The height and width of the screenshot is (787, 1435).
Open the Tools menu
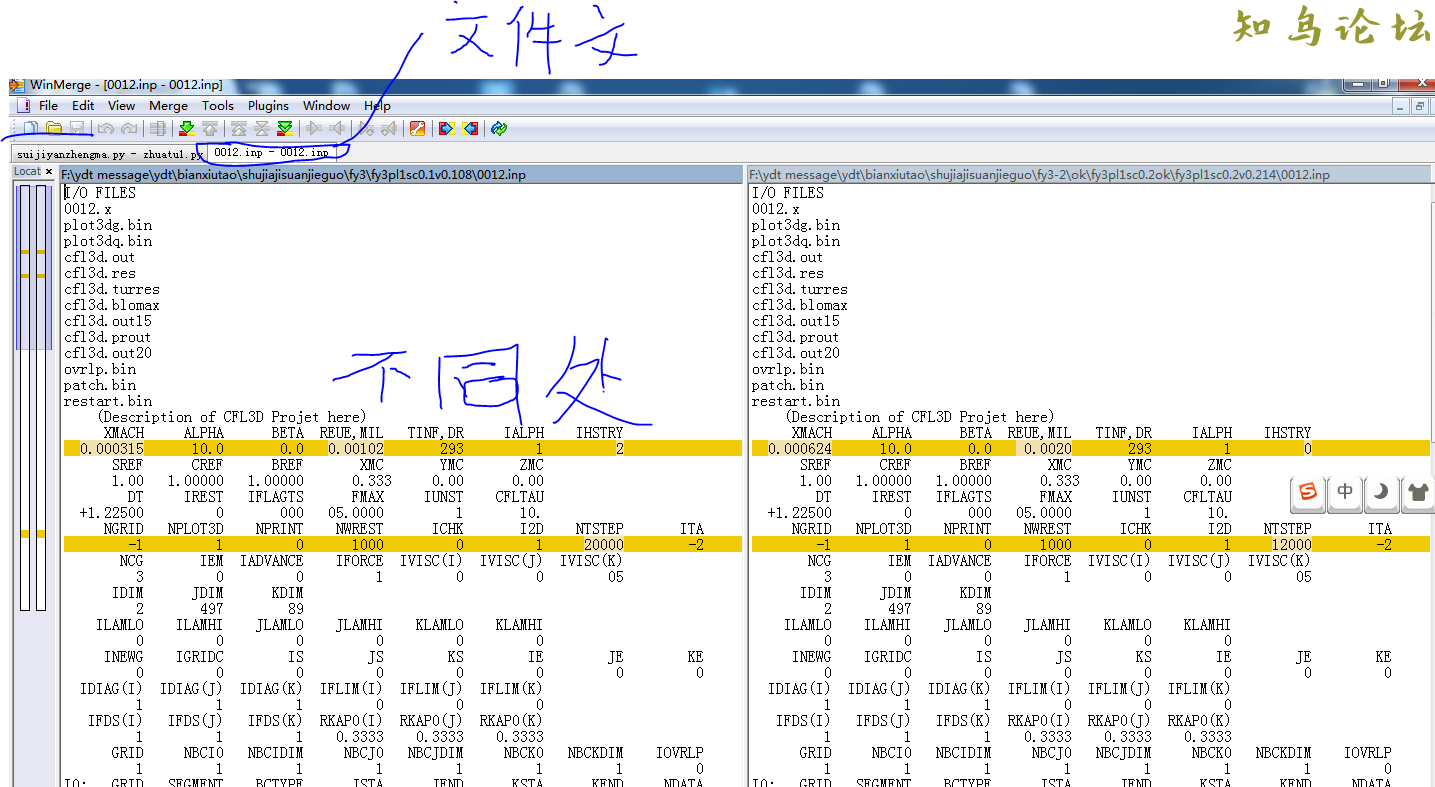coord(217,105)
